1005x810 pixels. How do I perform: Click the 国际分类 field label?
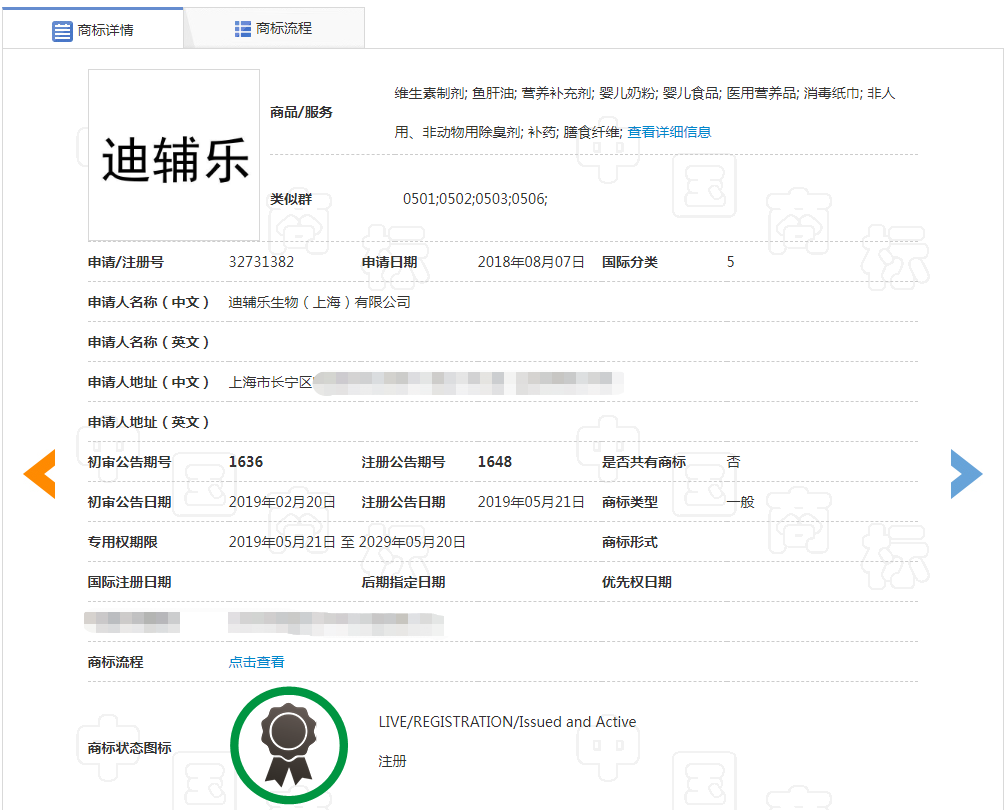[x=629, y=262]
